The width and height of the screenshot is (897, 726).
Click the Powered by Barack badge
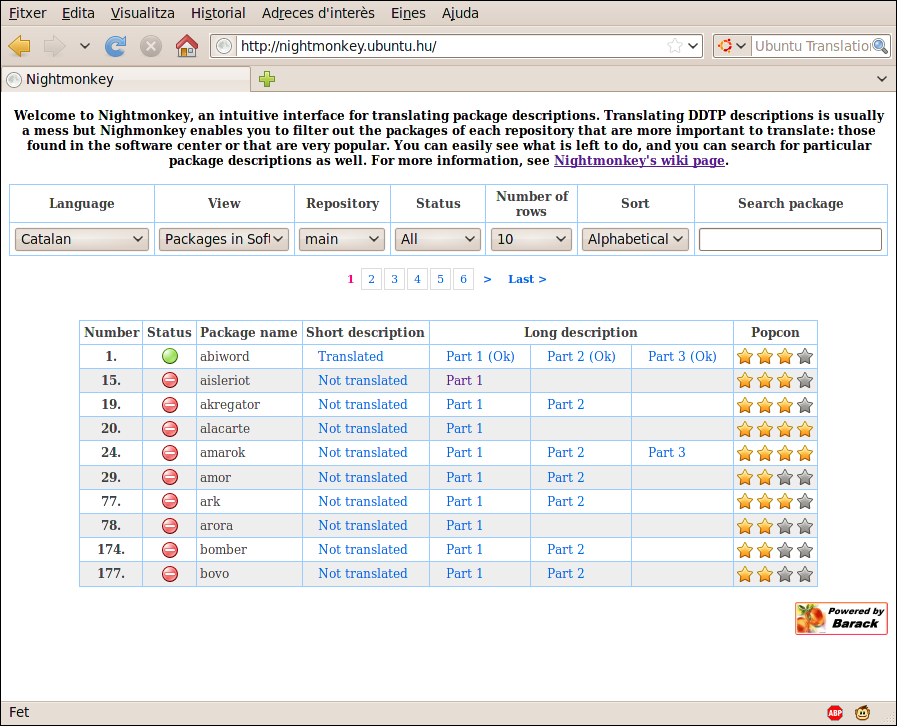[841, 618]
